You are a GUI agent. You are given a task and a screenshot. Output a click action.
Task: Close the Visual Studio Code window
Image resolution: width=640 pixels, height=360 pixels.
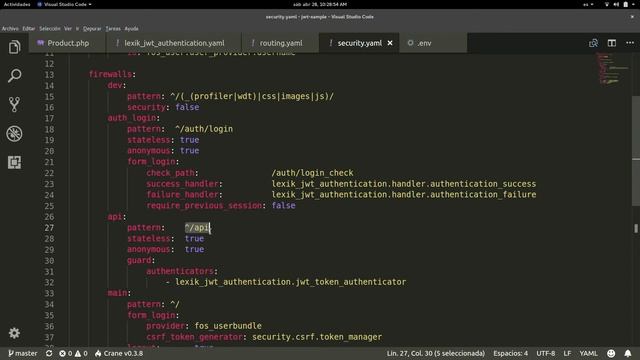pos(632,17)
